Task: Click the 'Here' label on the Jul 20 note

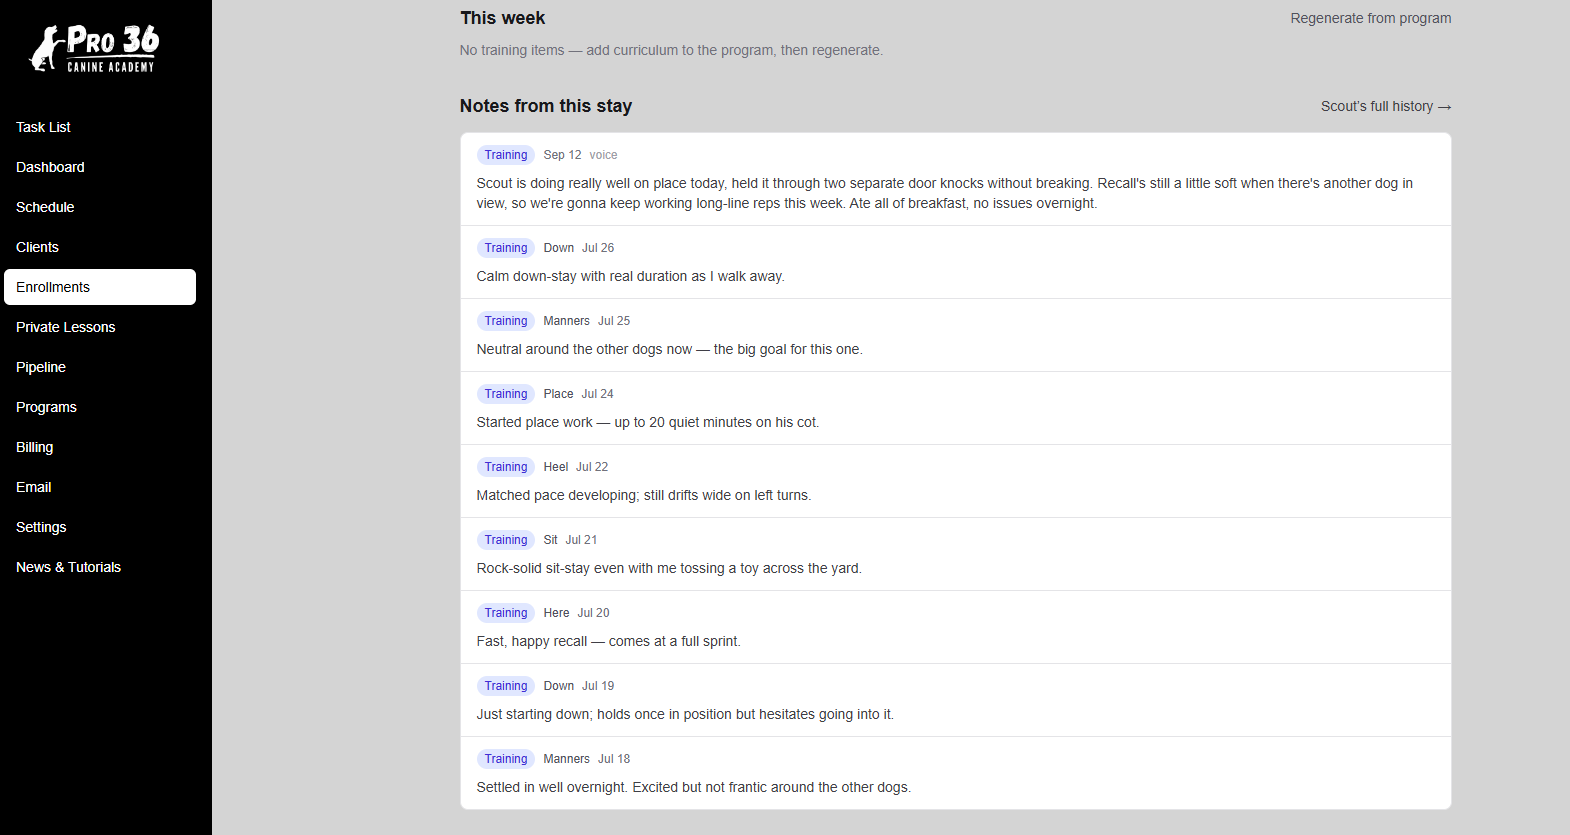Action: 556,613
